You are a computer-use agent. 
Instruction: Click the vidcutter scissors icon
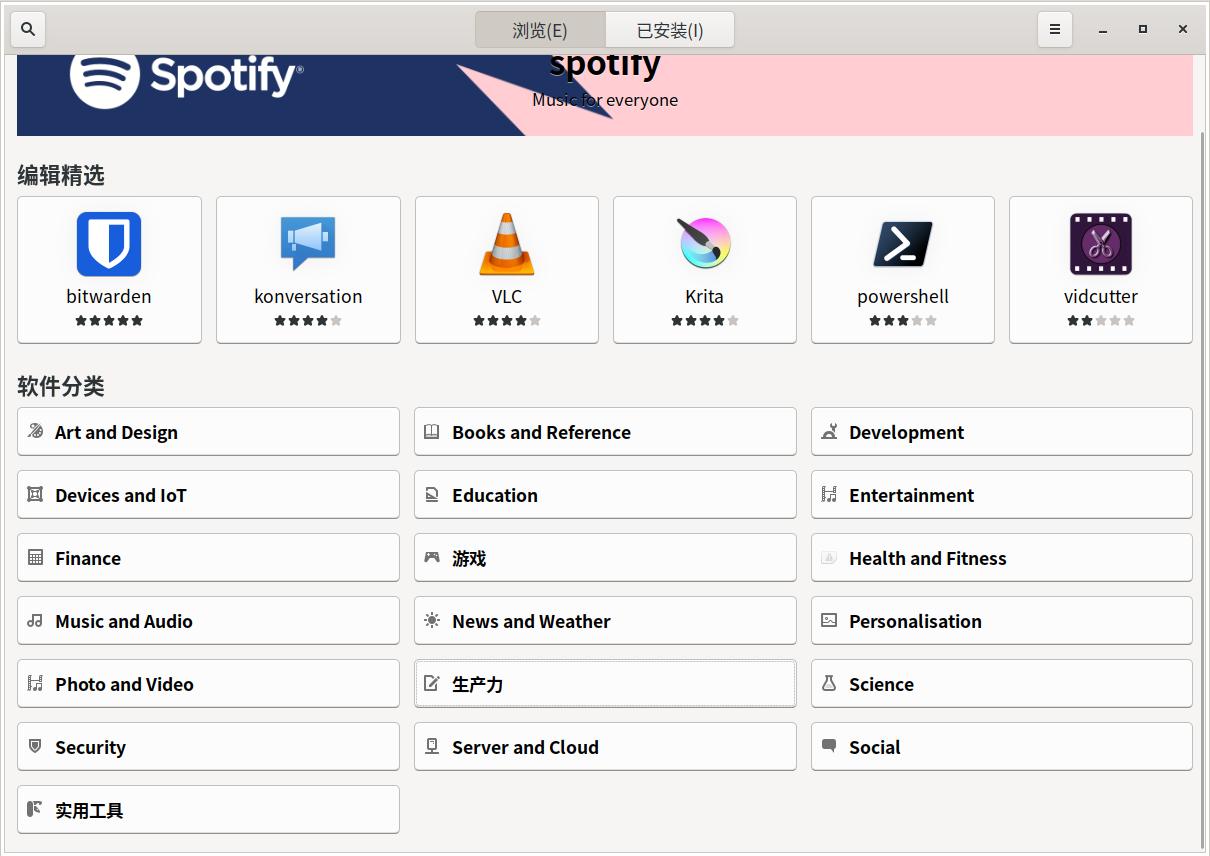coord(1101,244)
